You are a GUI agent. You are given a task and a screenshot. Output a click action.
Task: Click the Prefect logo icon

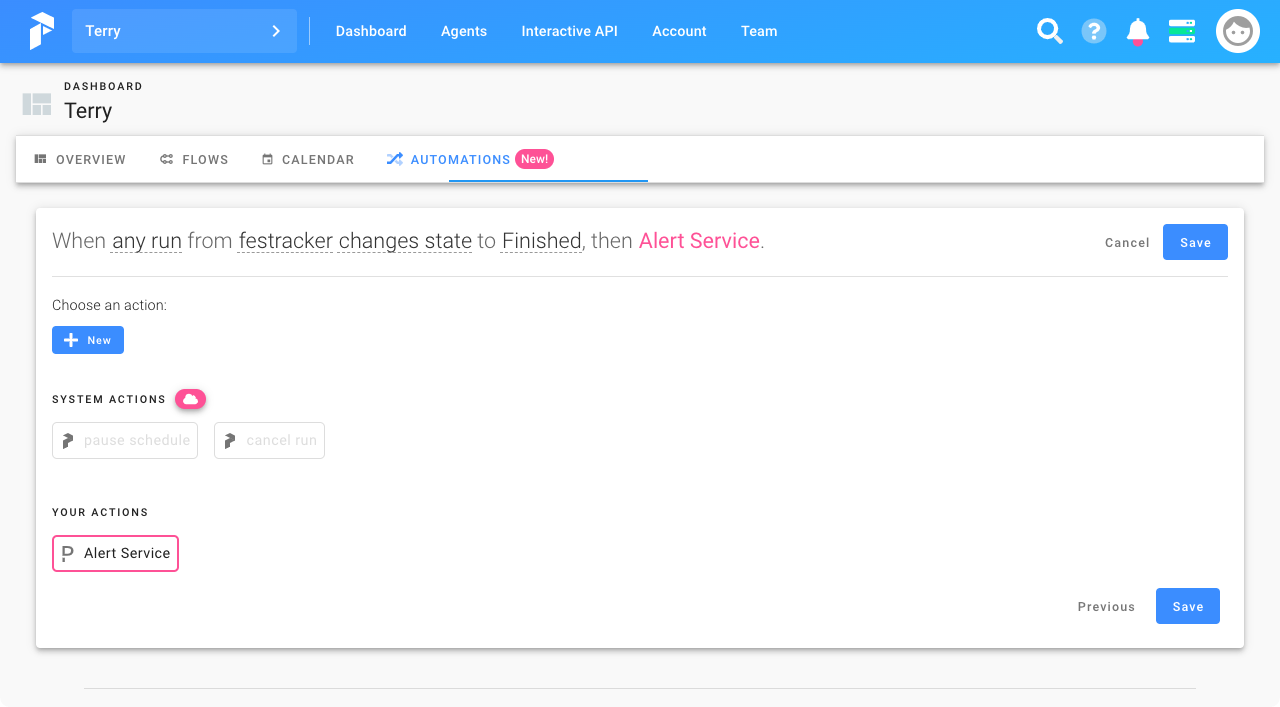41,31
